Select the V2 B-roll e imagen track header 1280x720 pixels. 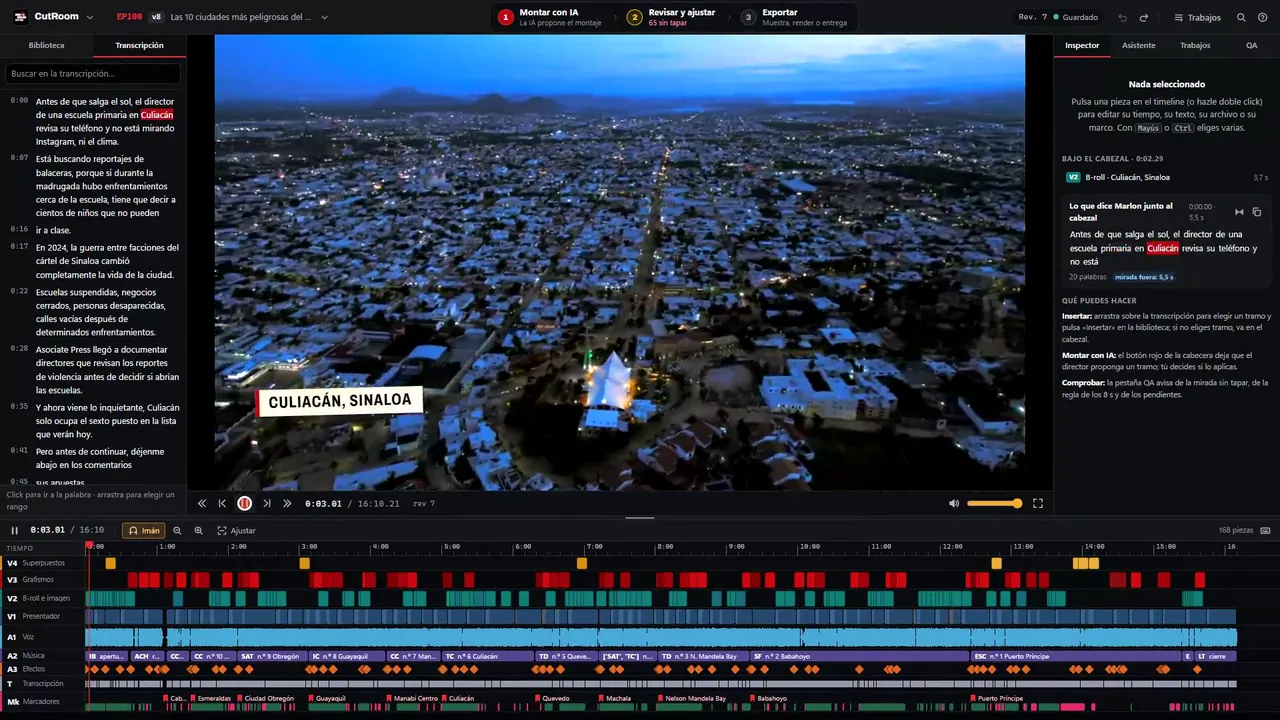[x=42, y=598]
